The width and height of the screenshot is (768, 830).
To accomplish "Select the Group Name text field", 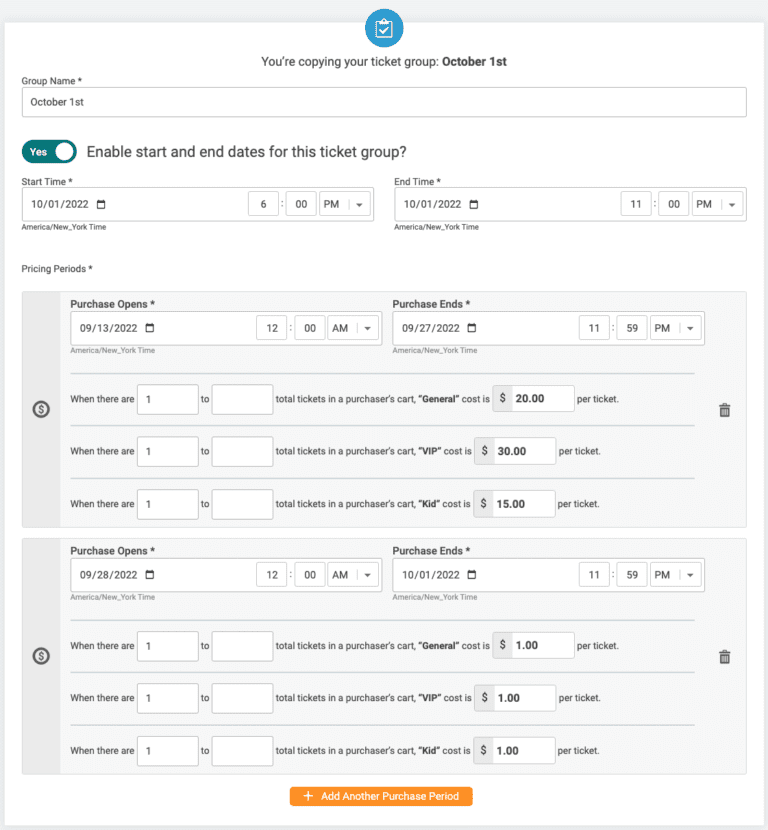I will (x=384, y=102).
